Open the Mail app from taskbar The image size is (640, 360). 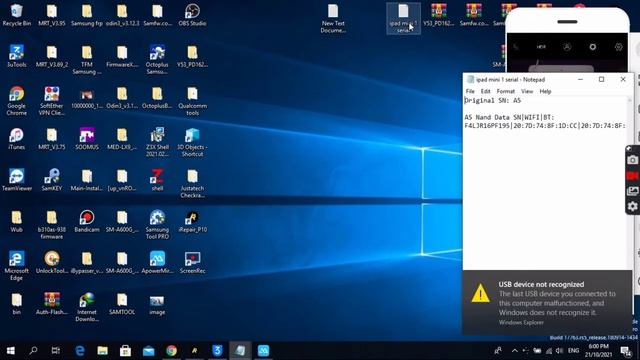pos(149,351)
